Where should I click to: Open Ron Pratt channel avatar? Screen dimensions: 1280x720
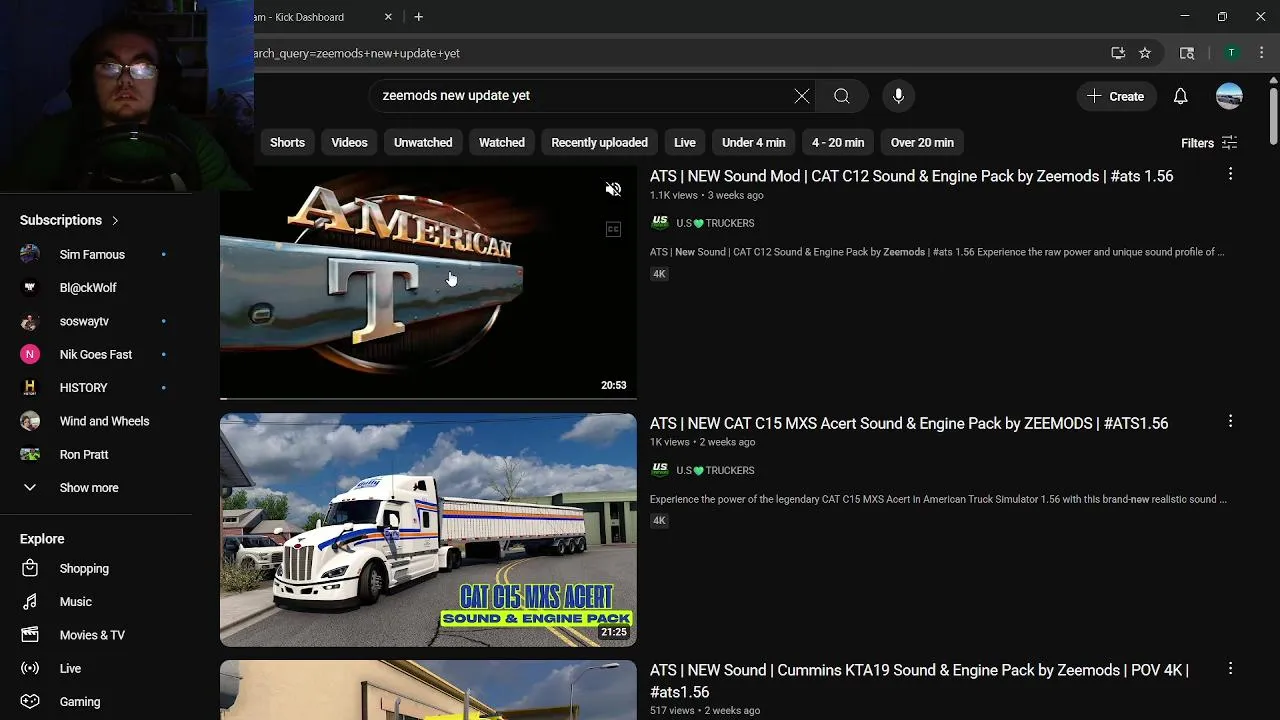pyautogui.click(x=30, y=454)
